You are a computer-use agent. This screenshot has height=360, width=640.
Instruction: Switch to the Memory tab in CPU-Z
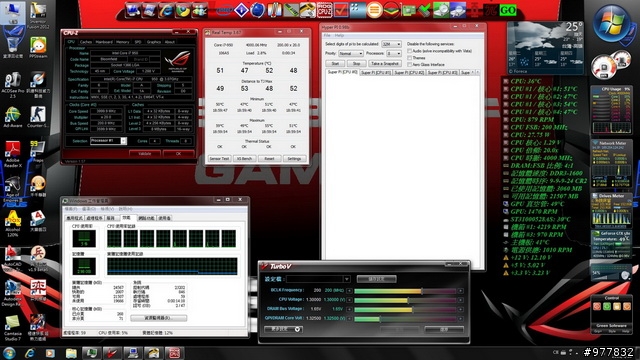(122, 42)
